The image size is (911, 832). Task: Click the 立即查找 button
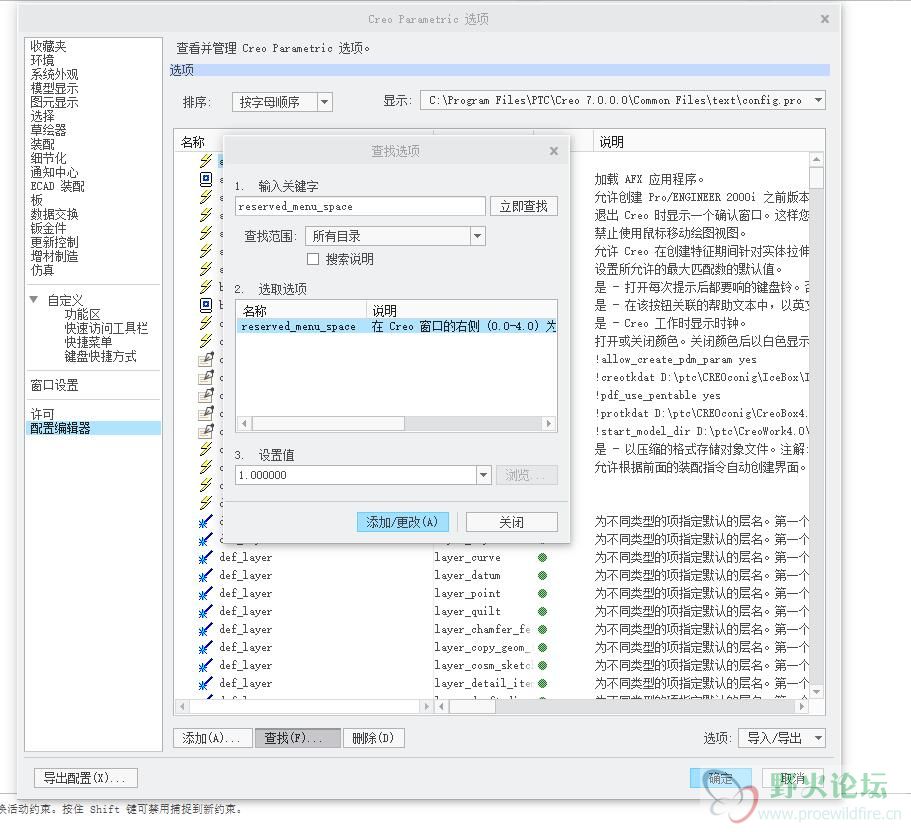(523, 206)
